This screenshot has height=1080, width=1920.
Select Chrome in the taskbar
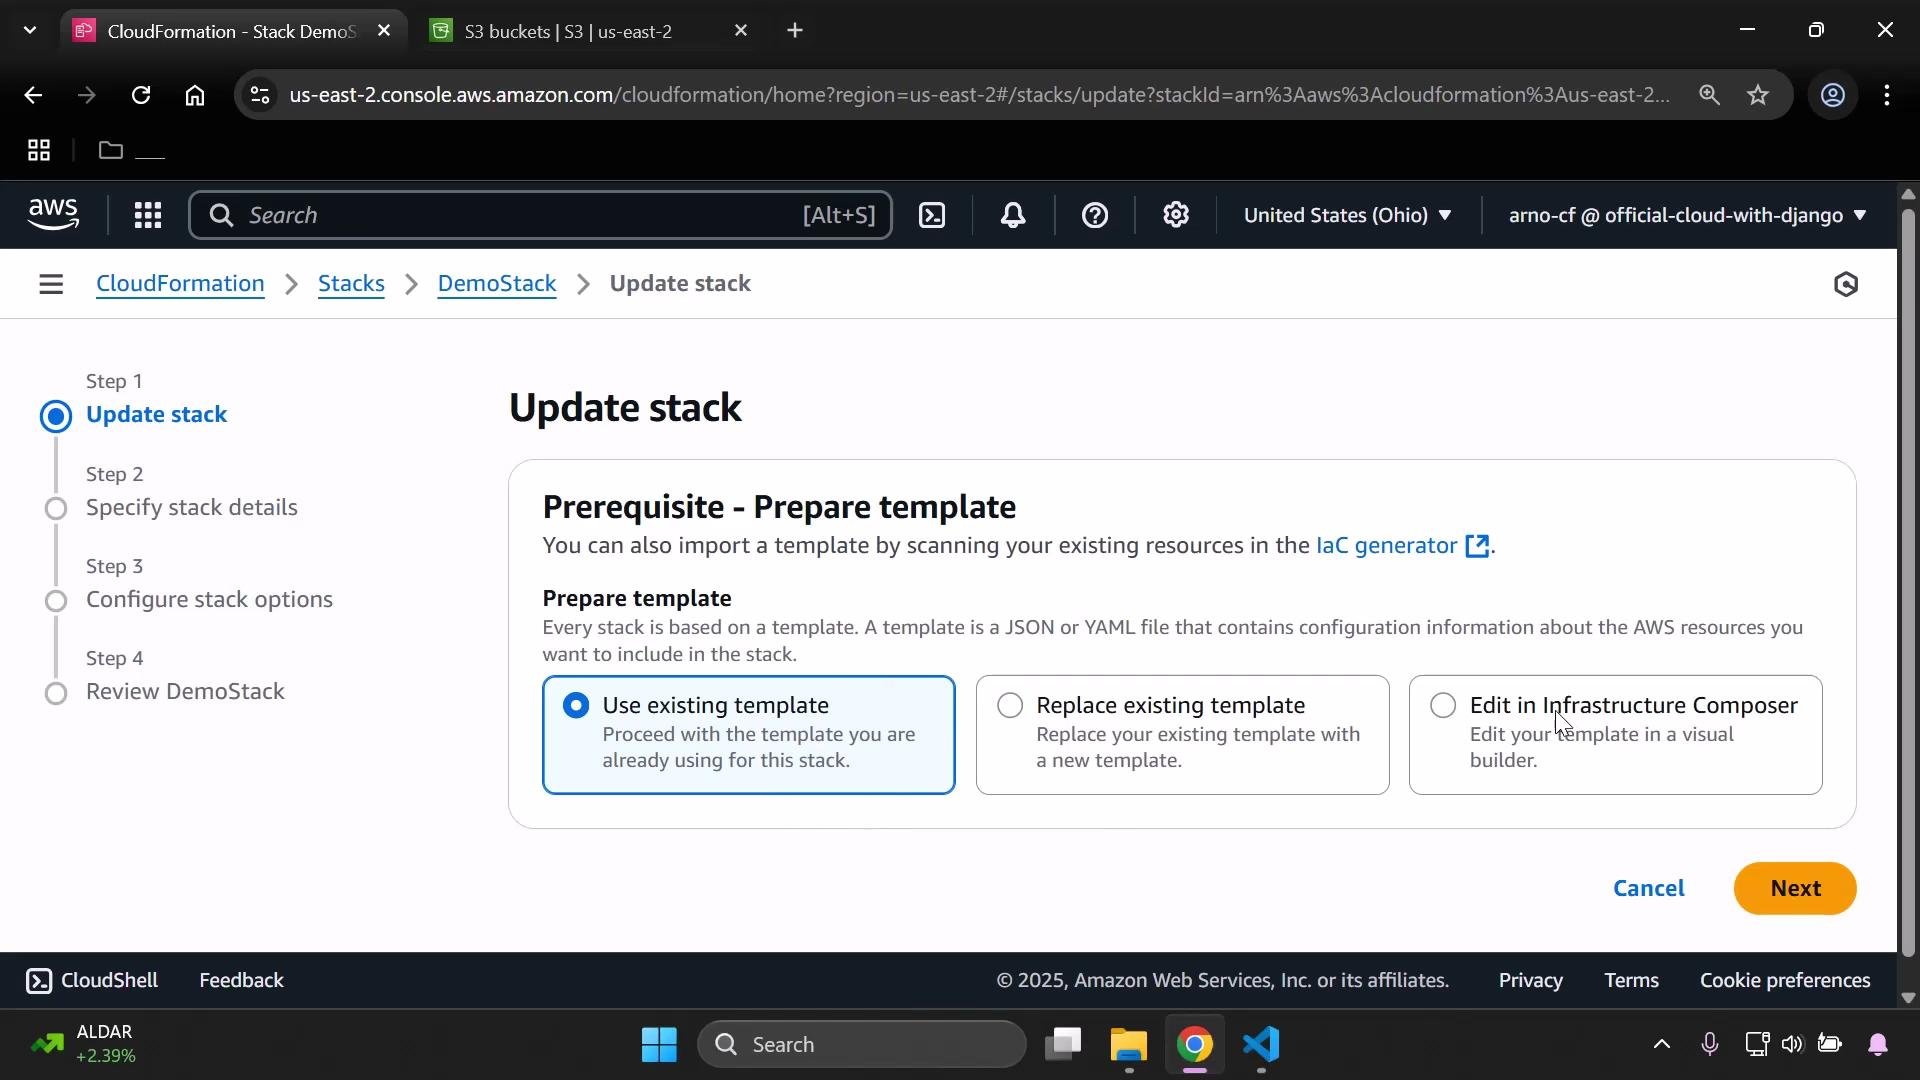pos(1195,1045)
